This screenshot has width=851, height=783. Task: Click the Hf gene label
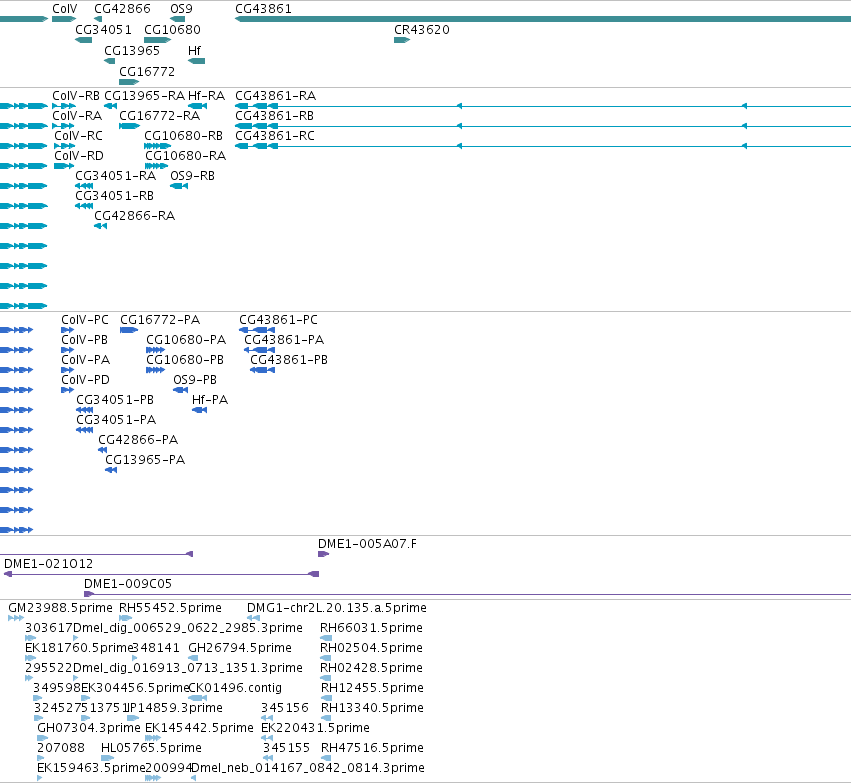[194, 51]
